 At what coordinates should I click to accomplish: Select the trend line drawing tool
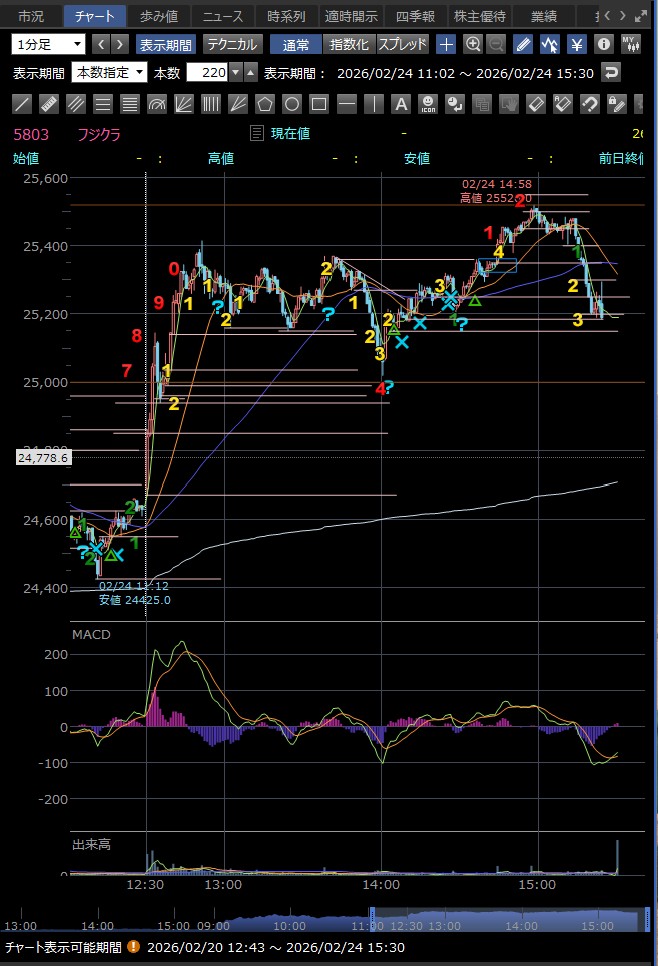coord(22,103)
